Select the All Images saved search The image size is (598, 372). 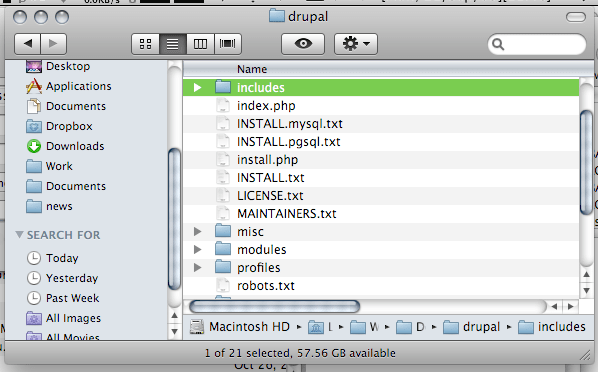64,318
